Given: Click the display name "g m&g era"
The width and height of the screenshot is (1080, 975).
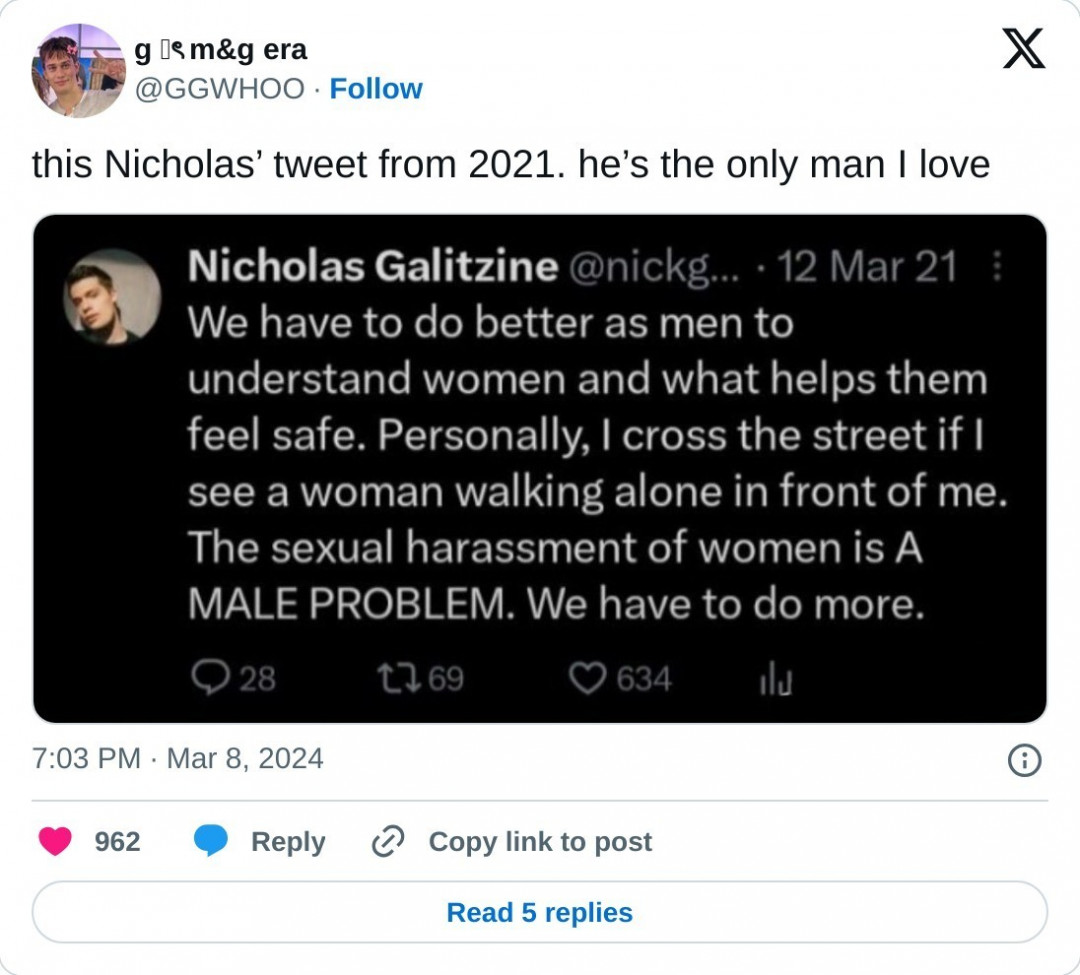Looking at the screenshot, I should coord(222,49).
